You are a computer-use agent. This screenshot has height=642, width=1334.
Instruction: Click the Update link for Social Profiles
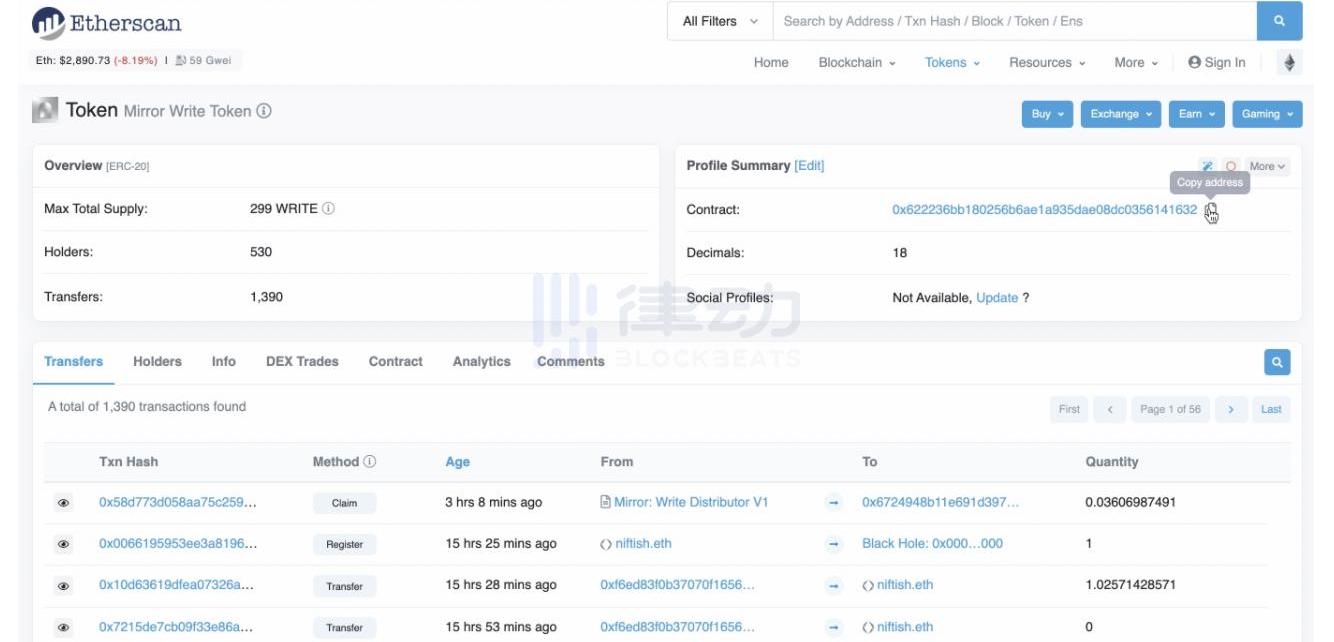point(997,298)
